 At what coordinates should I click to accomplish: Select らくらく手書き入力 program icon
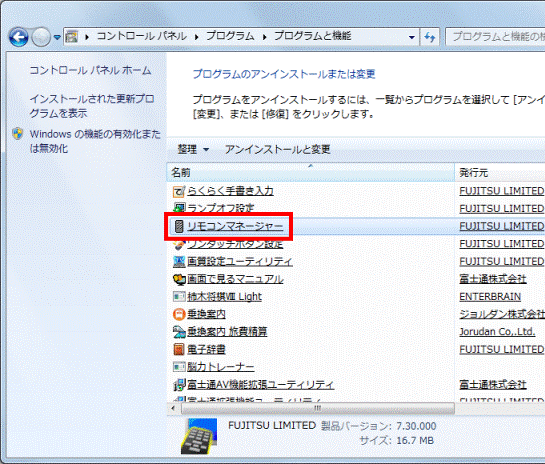(179, 191)
